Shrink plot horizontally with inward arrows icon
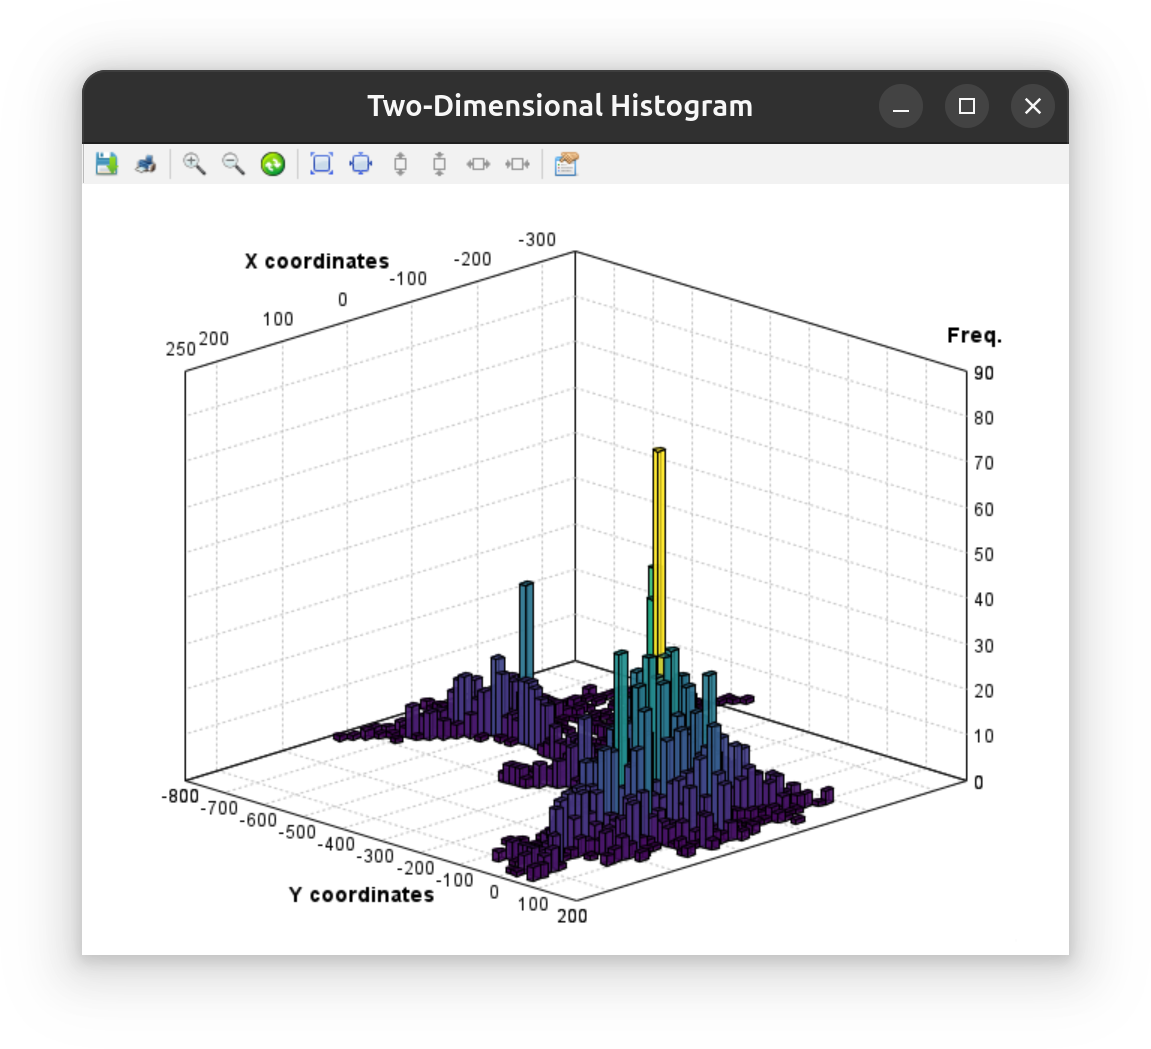Viewport: 1151px width, 1049px height. click(518, 164)
